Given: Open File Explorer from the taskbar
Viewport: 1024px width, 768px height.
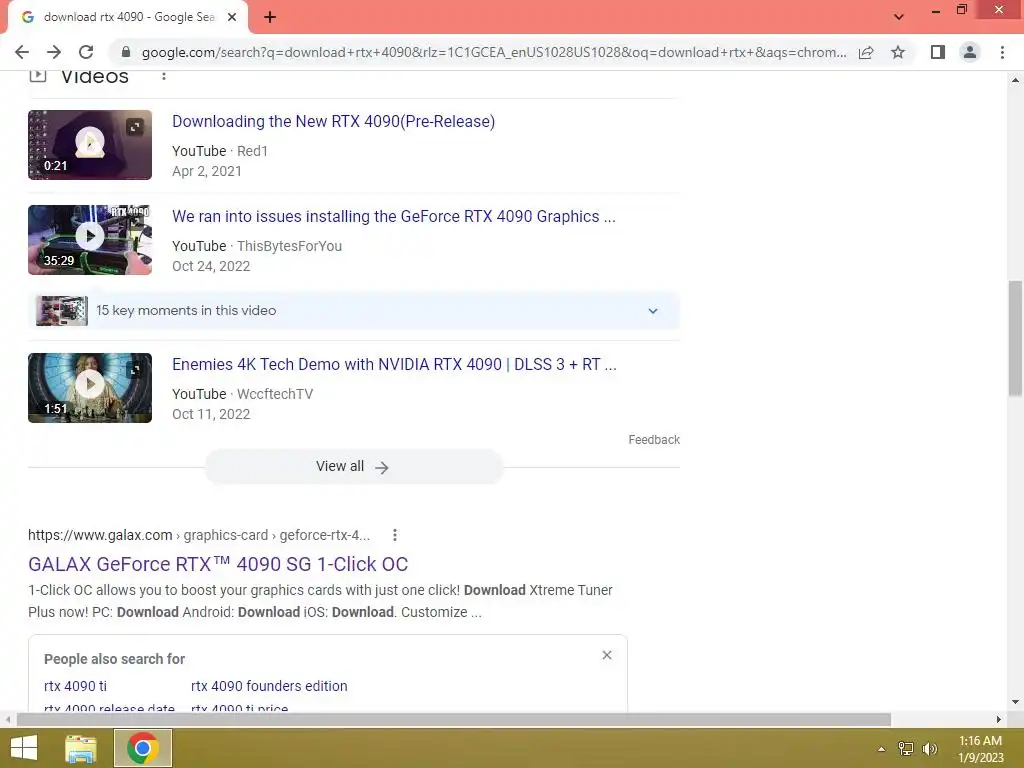Looking at the screenshot, I should 81,748.
